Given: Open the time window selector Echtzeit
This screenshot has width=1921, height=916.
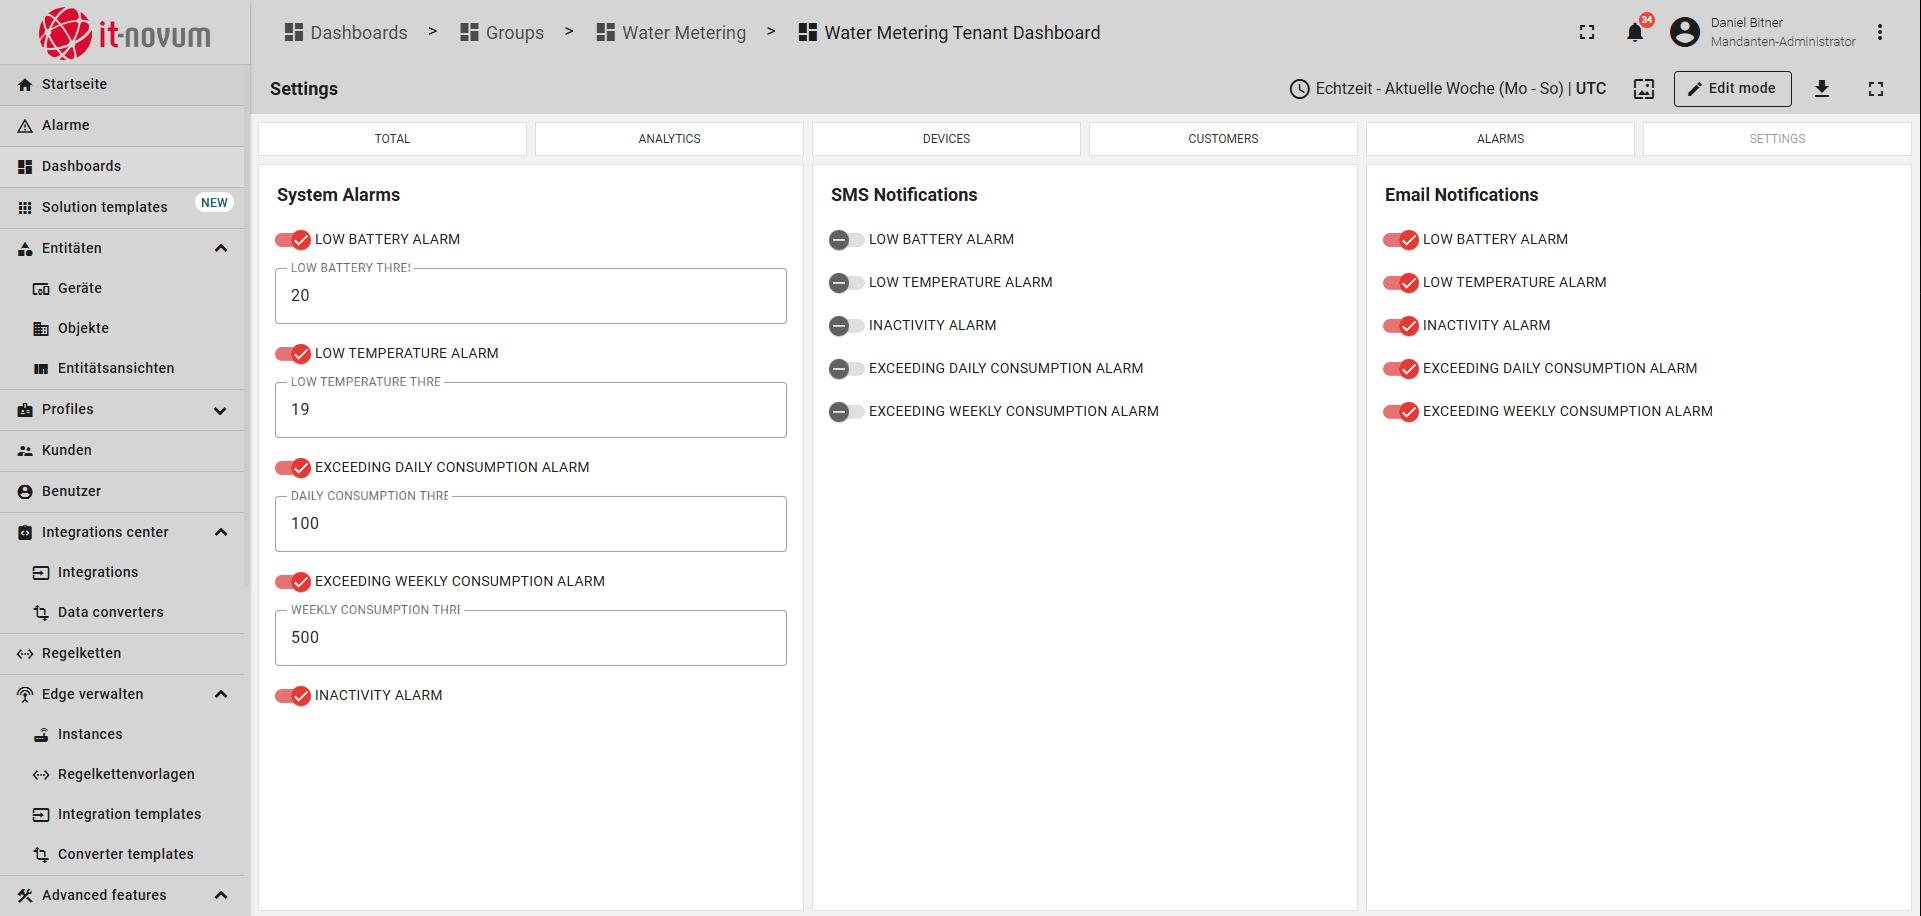Looking at the screenshot, I should point(1447,89).
